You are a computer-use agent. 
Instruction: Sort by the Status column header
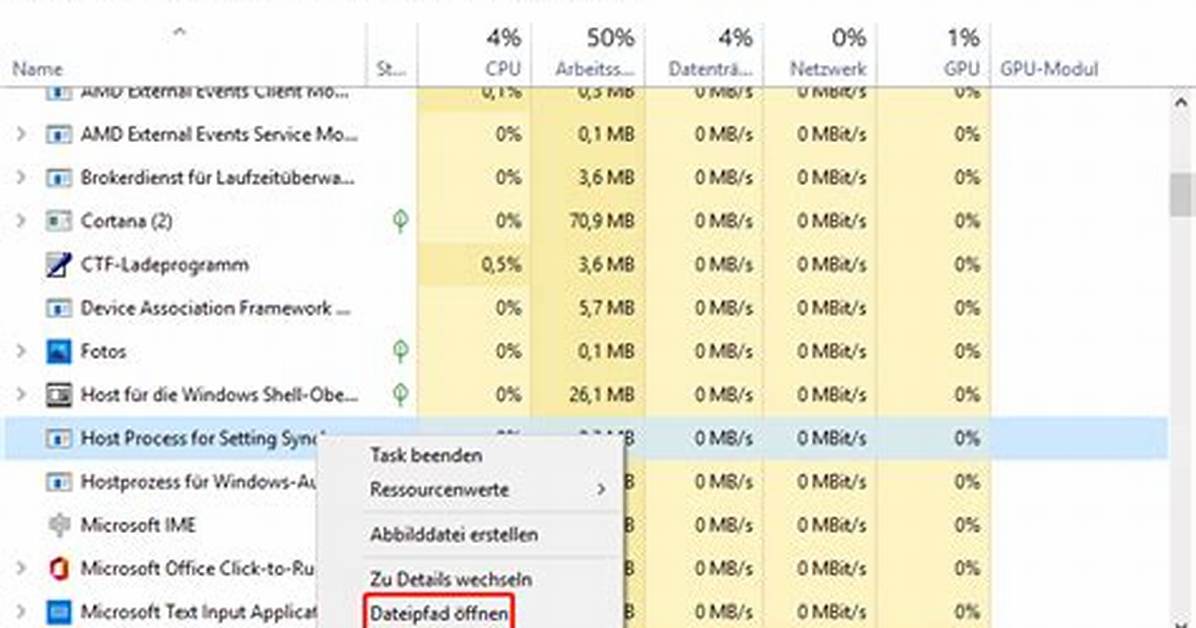tap(391, 69)
